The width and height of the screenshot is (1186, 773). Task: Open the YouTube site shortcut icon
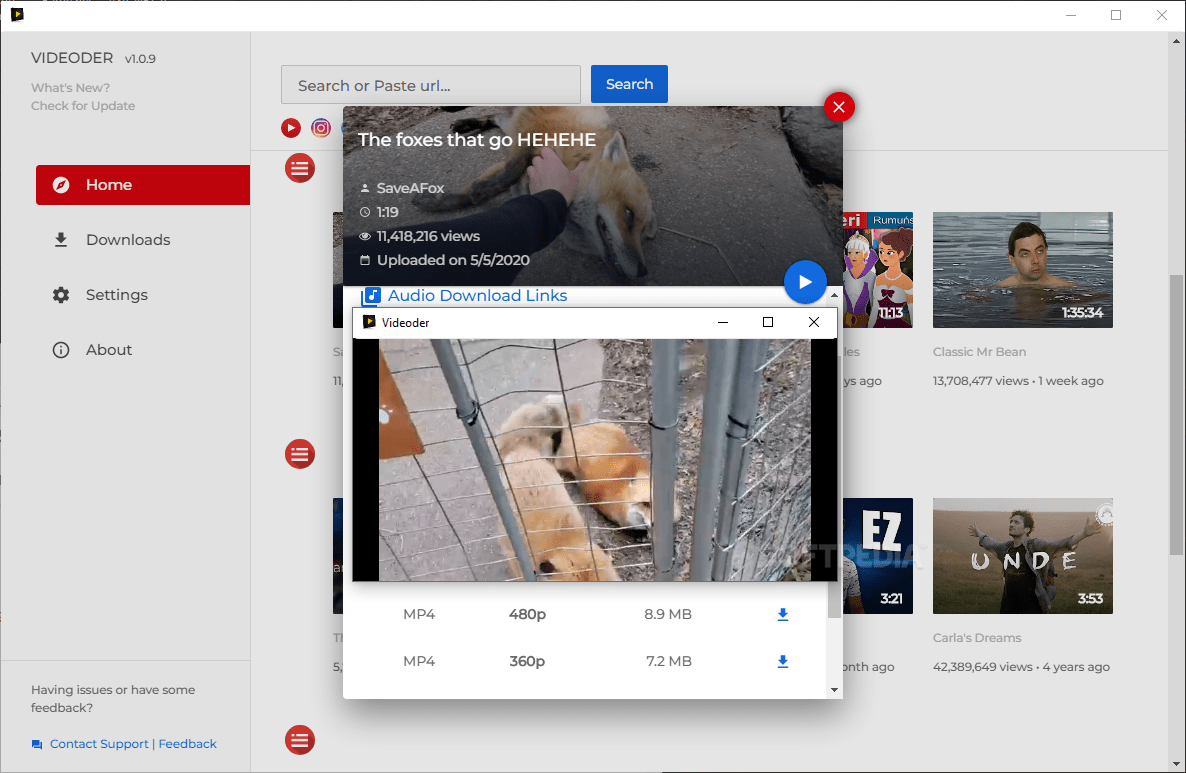[290, 128]
